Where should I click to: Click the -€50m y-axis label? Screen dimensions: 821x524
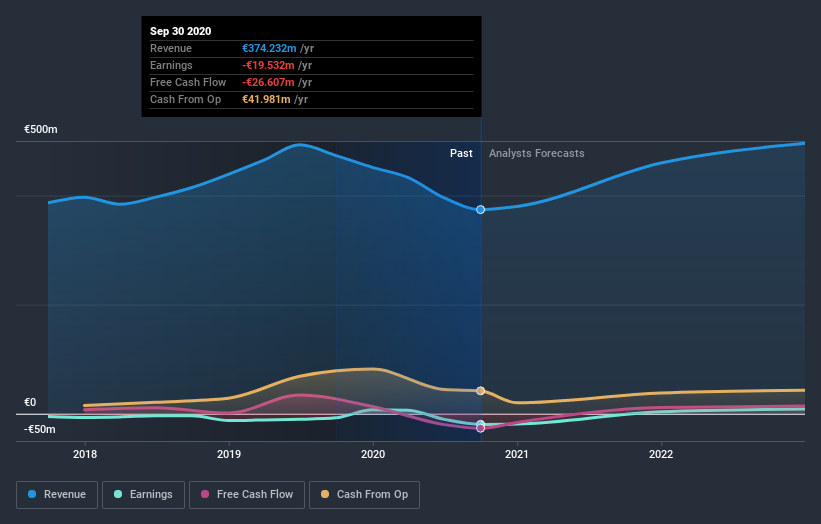click(40, 429)
